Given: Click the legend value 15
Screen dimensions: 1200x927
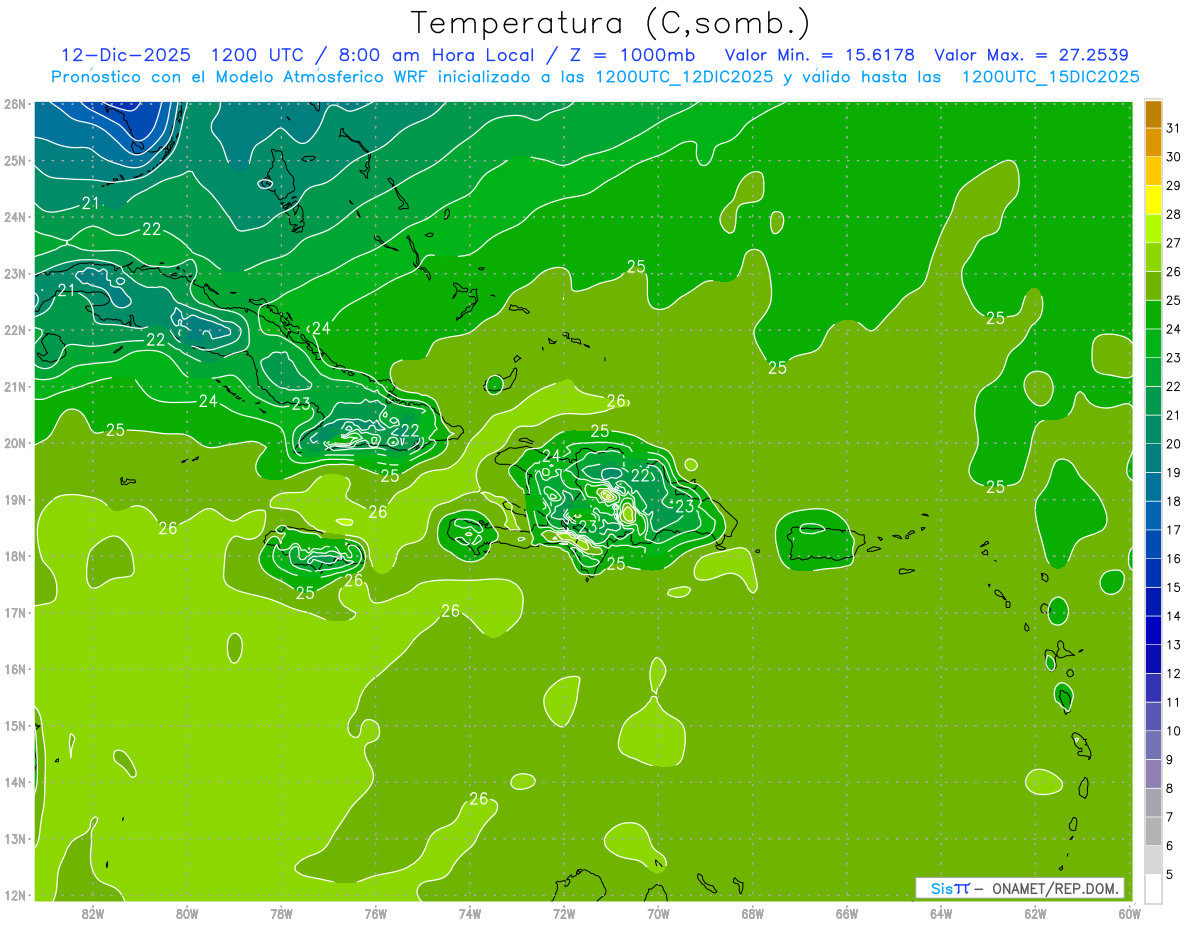Looking at the screenshot, I should coord(1174,588).
